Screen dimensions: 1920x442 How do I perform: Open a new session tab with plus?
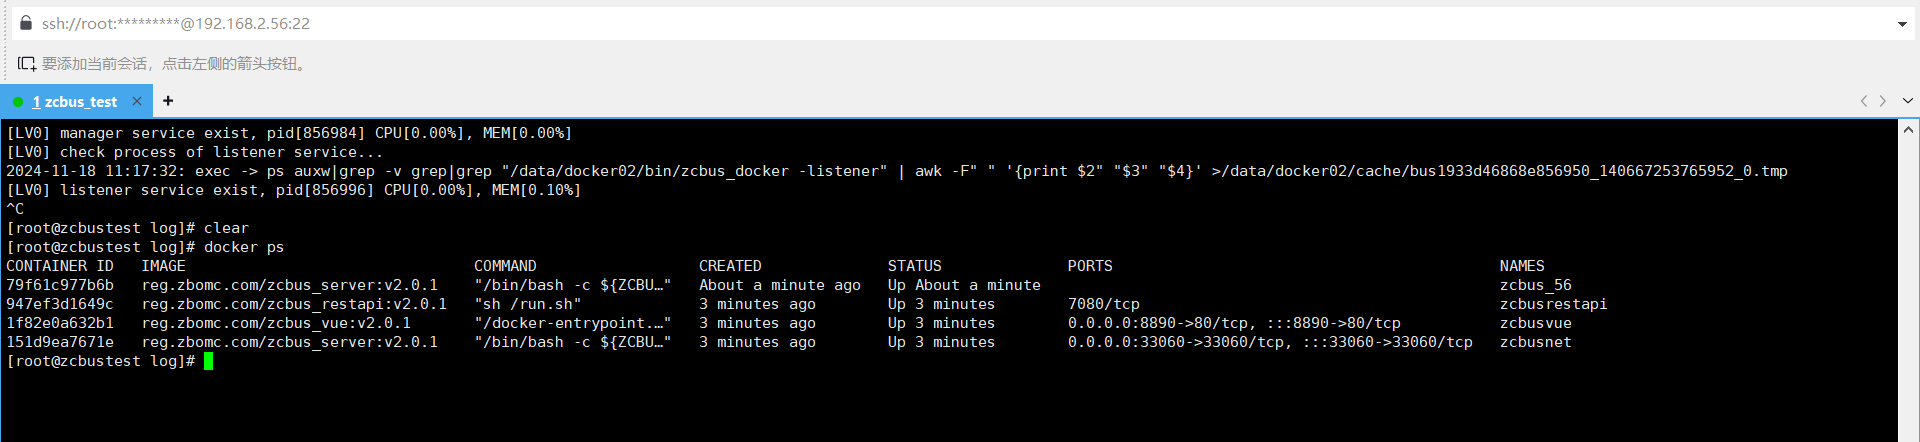168,101
